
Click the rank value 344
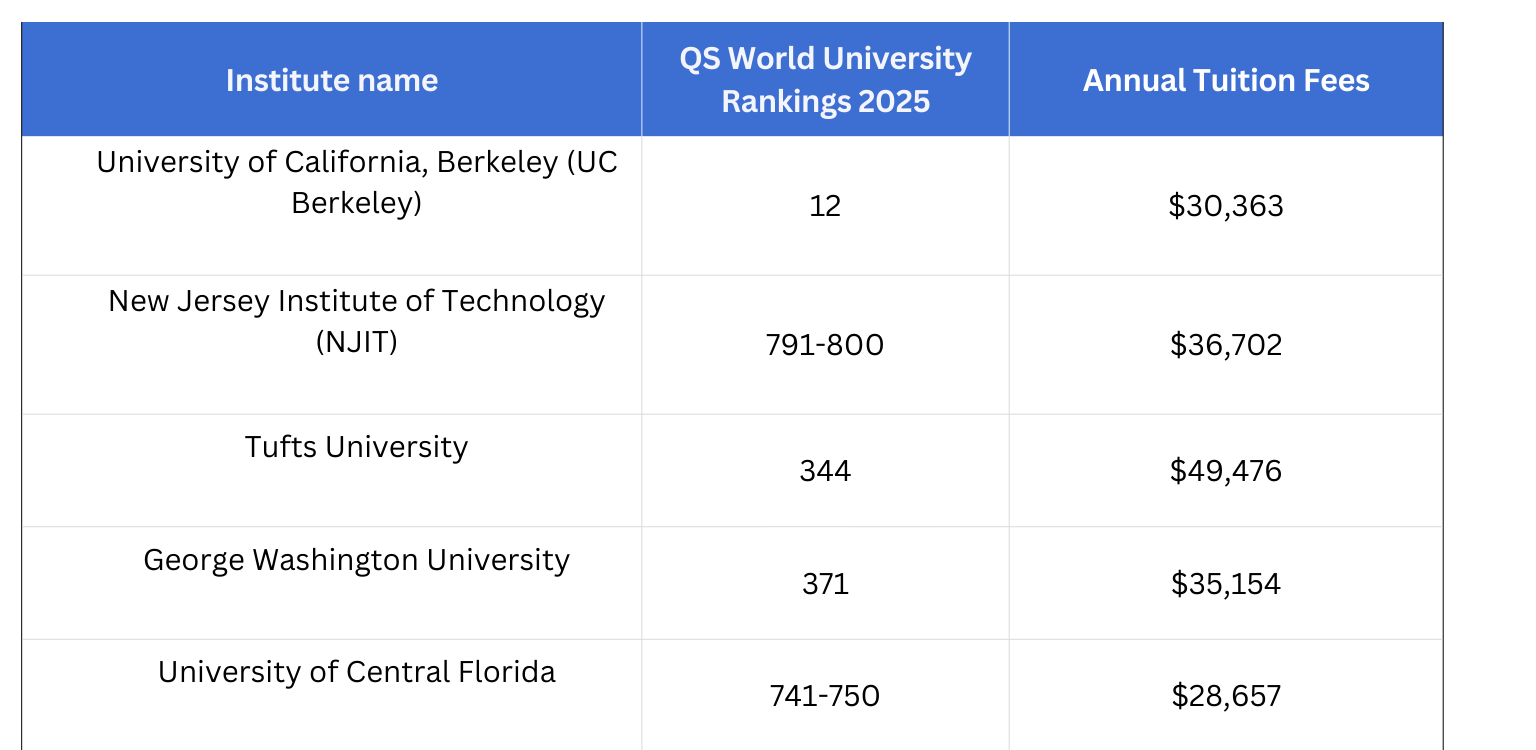(x=825, y=471)
